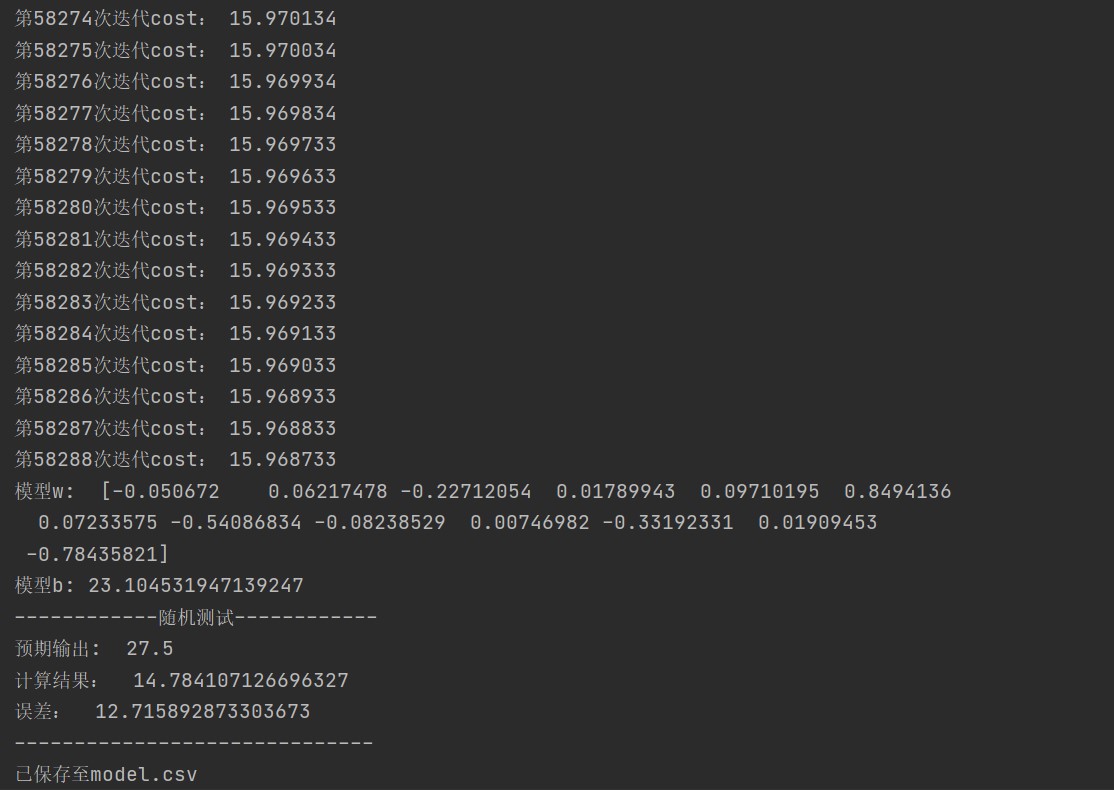Viewport: 1114px width, 790px height.
Task: Select cost value 15.969333
Action: (283, 271)
